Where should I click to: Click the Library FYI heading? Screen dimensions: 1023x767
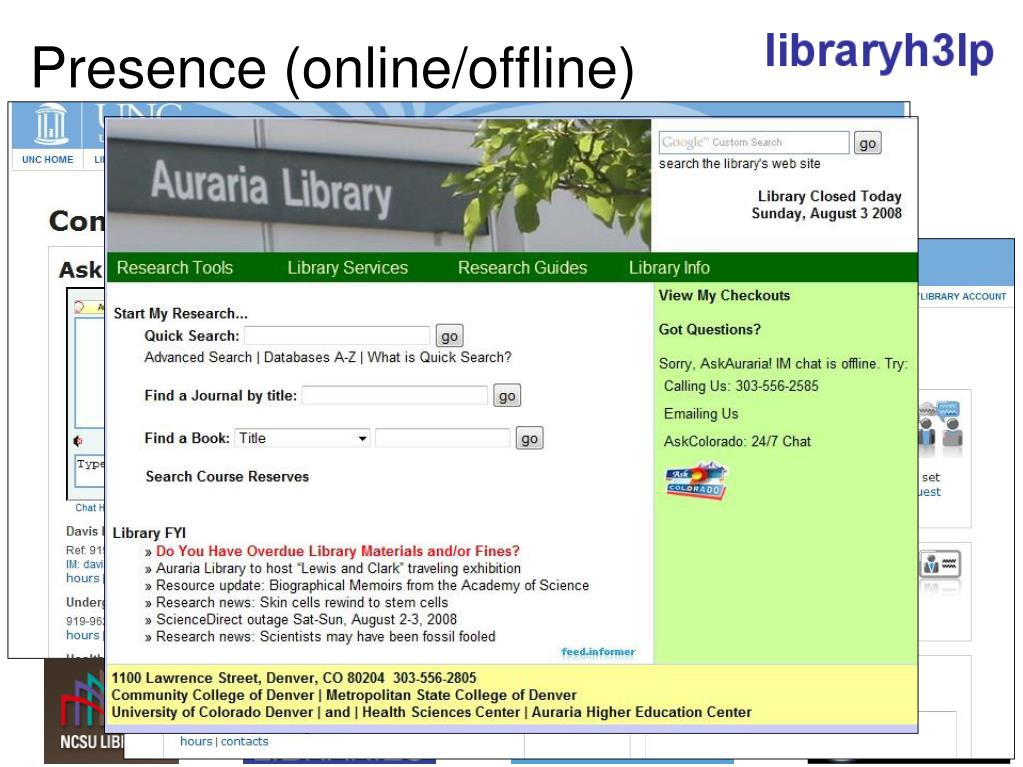[149, 533]
